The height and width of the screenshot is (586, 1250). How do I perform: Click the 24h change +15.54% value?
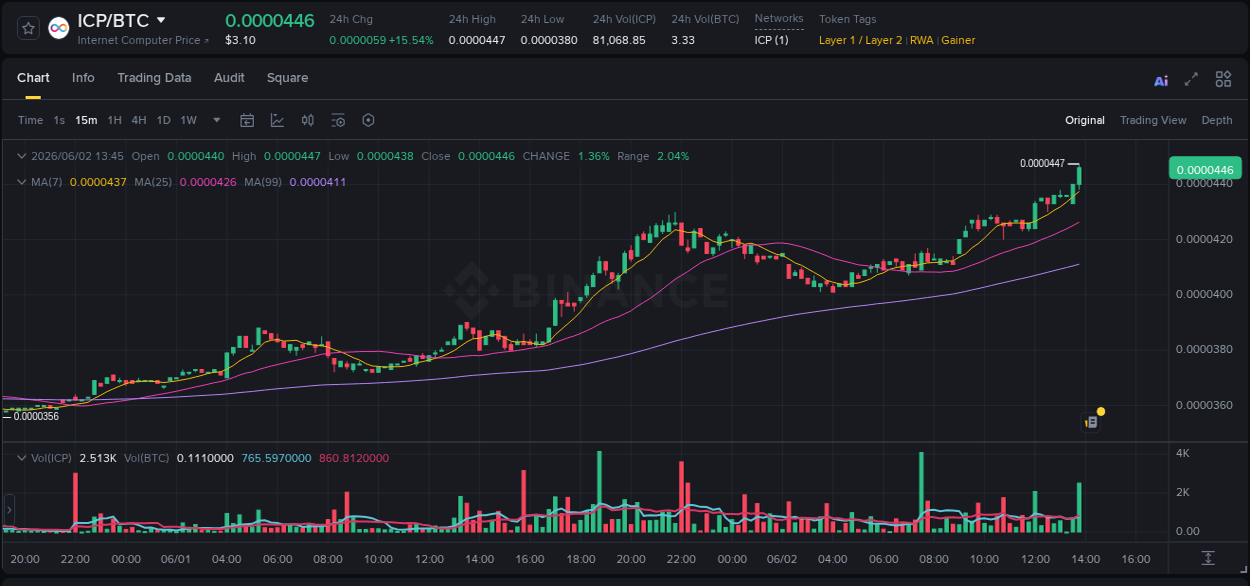tap(411, 40)
